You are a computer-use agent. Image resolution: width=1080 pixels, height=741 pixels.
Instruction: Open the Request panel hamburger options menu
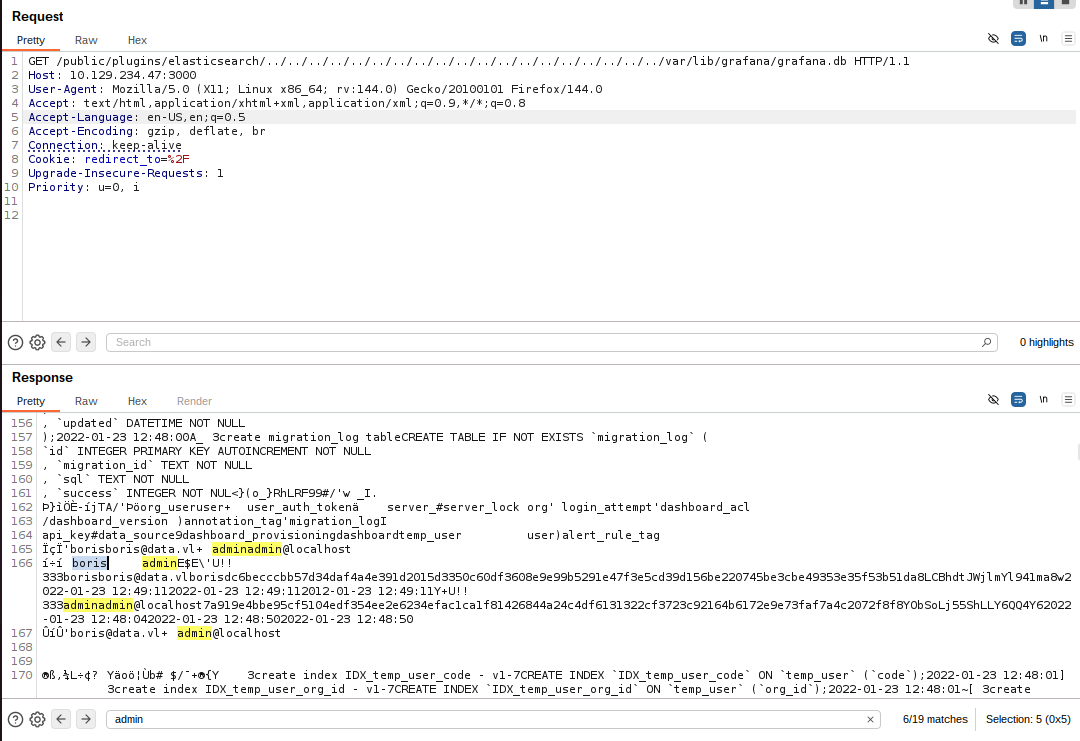coord(1068,39)
